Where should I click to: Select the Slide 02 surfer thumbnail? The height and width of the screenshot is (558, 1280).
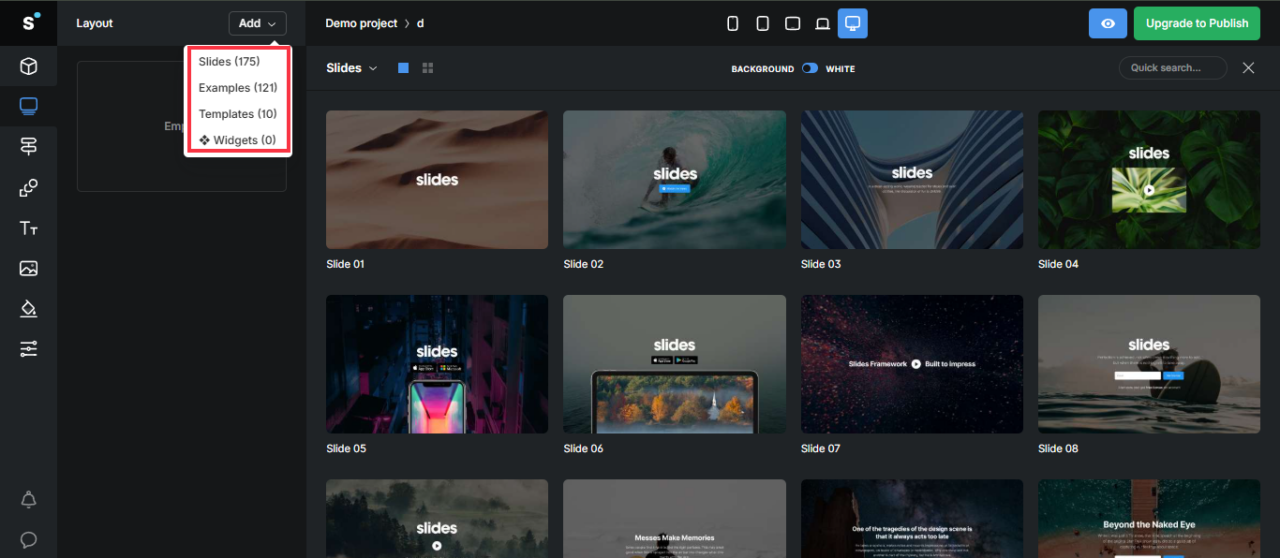[674, 180]
